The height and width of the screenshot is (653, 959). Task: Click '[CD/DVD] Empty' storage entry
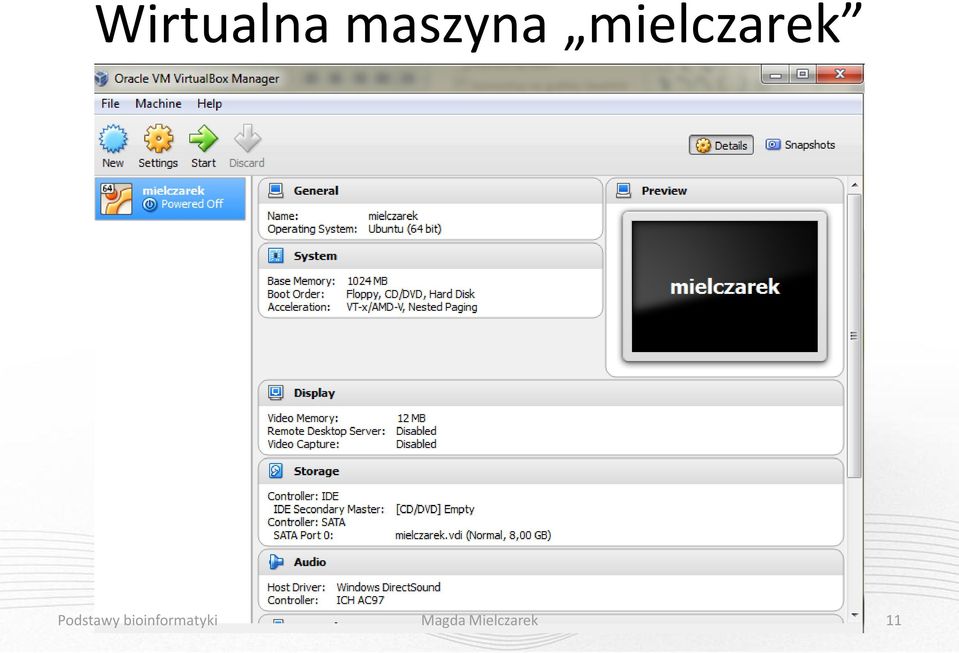tap(435, 509)
